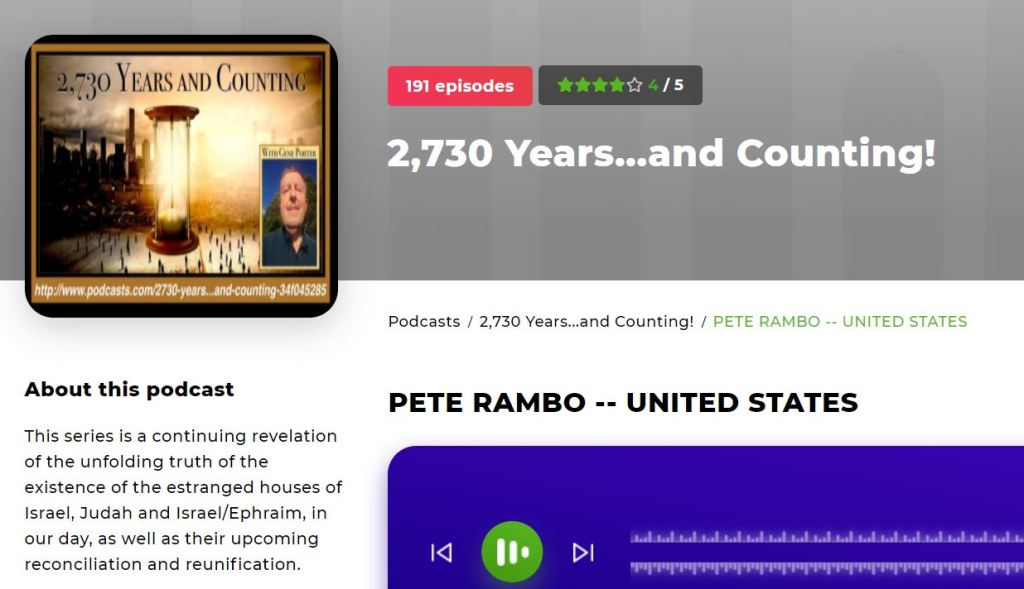
Task: Open the 191 episodes badge
Action: (460, 86)
